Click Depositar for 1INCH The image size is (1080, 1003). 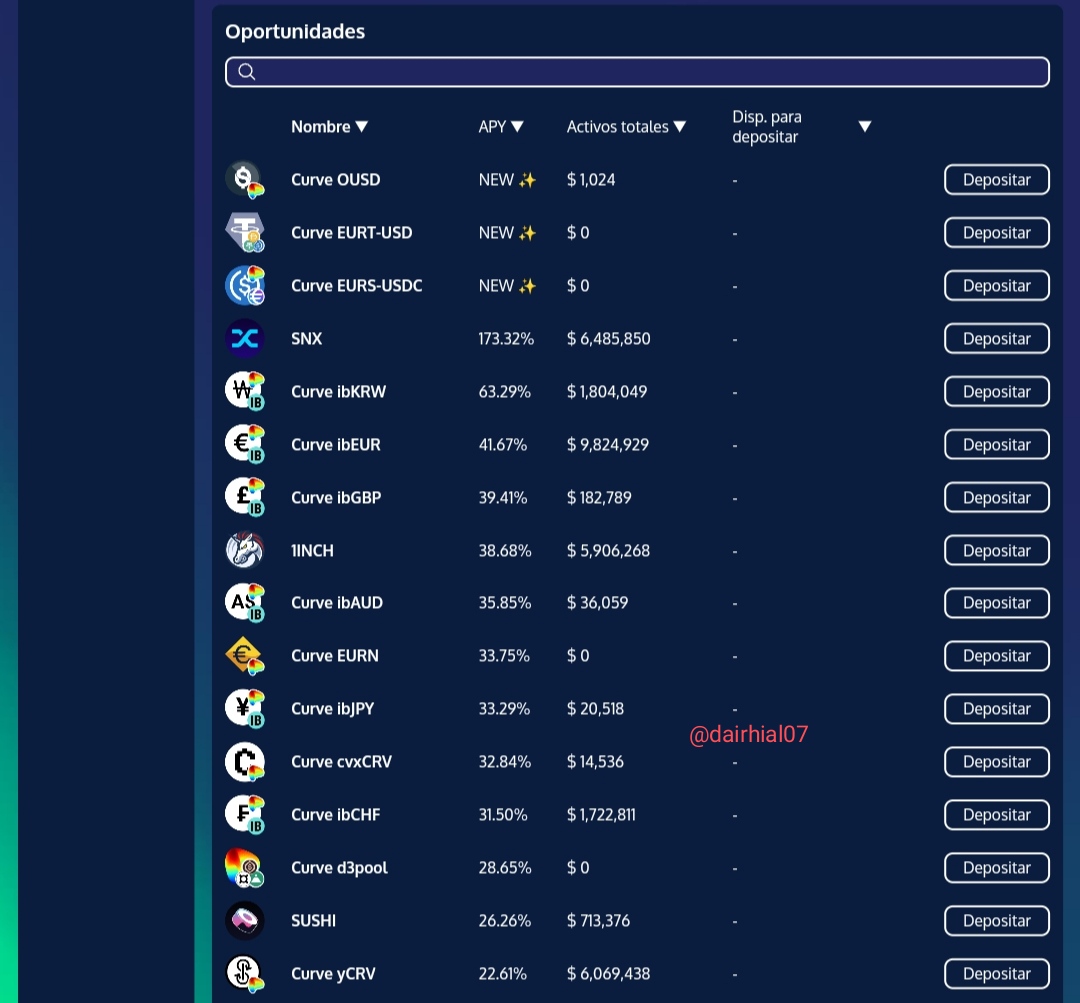(x=997, y=550)
